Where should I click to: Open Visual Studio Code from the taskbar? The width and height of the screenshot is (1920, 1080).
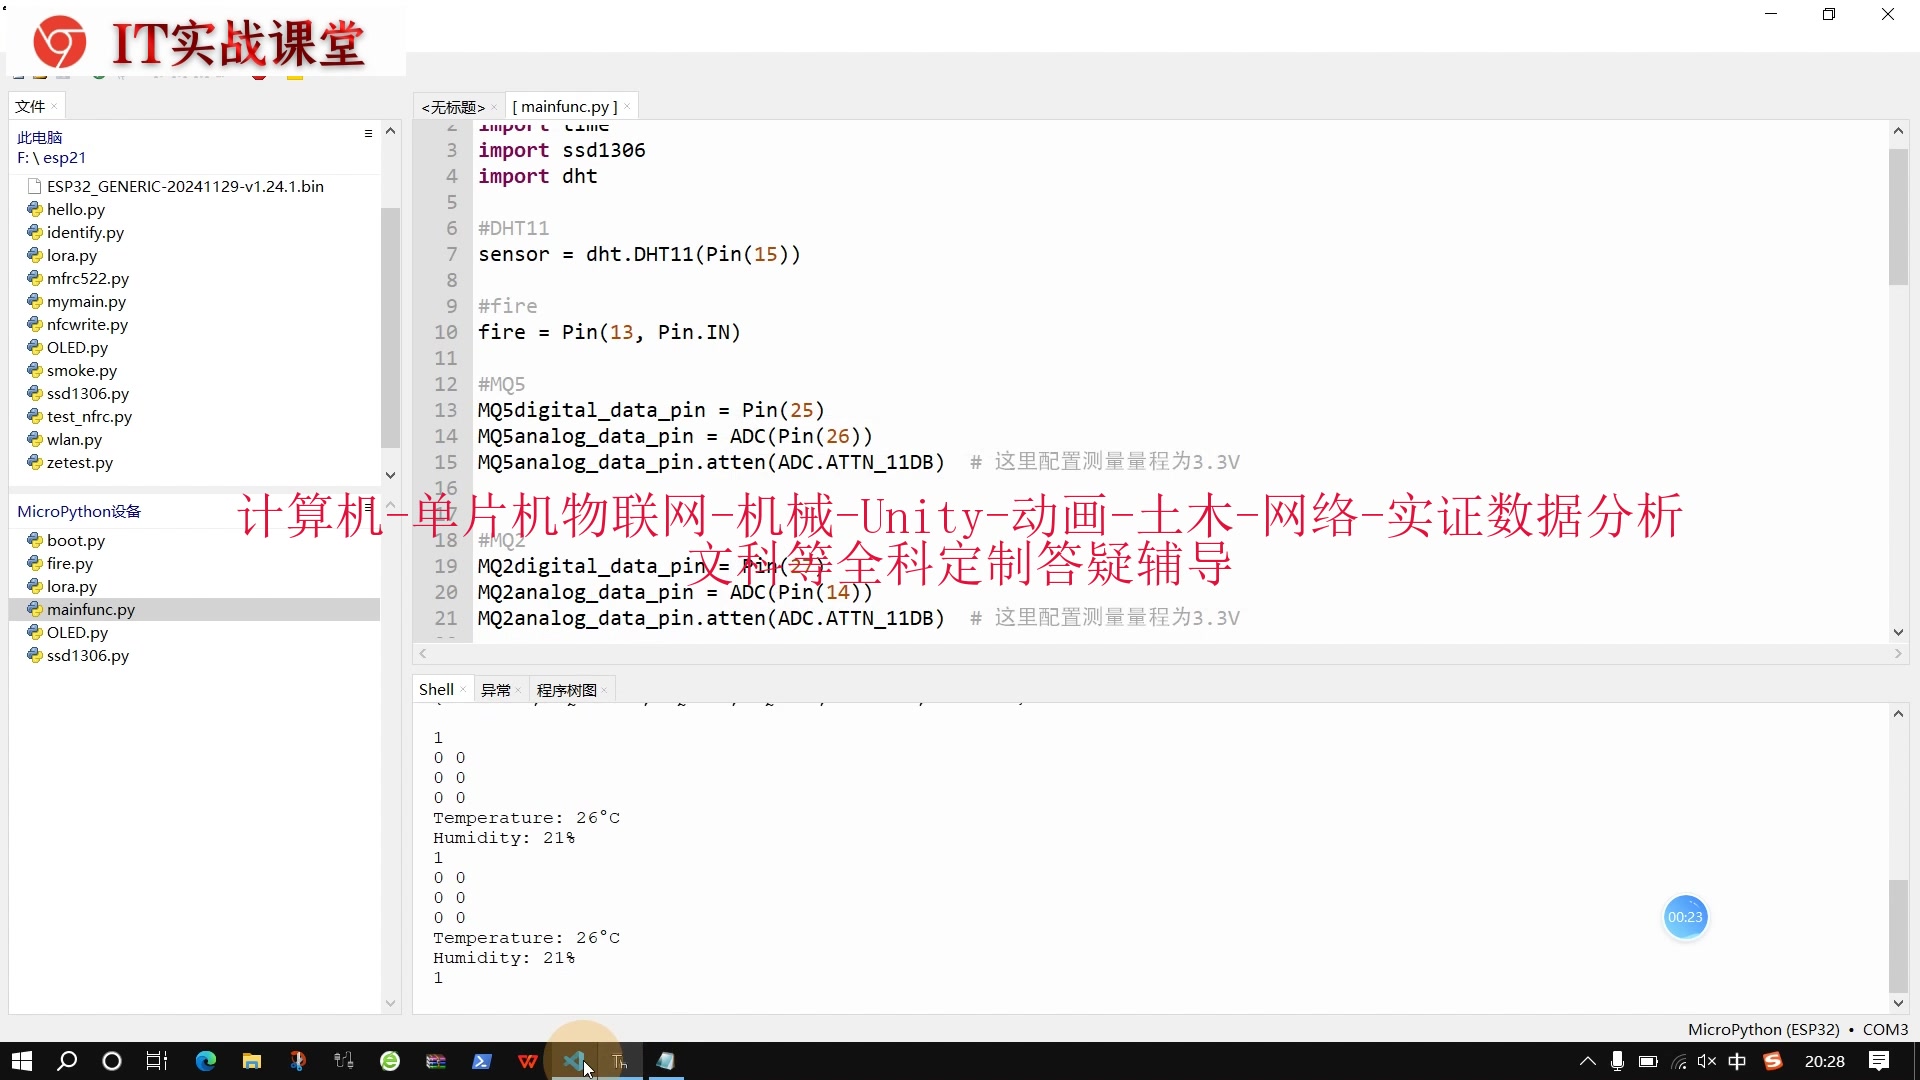[573, 1061]
